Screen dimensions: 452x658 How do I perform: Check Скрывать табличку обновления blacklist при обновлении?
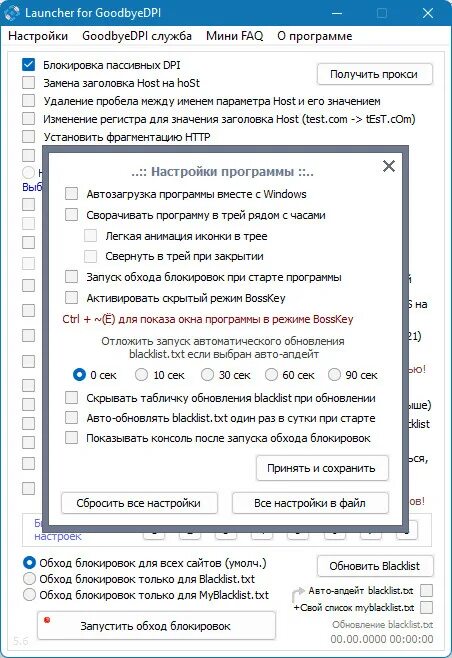[x=71, y=397]
